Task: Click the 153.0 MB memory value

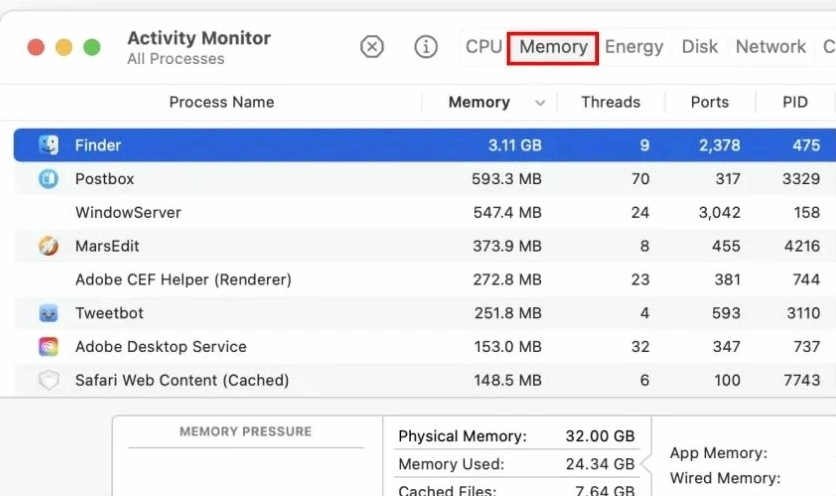Action: point(508,347)
